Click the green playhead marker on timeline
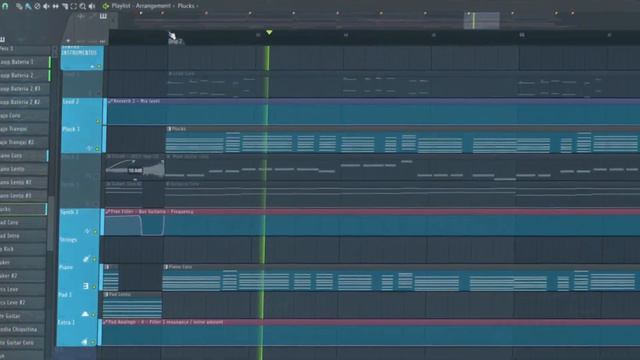Image resolution: width=640 pixels, height=360 pixels. click(x=269, y=32)
